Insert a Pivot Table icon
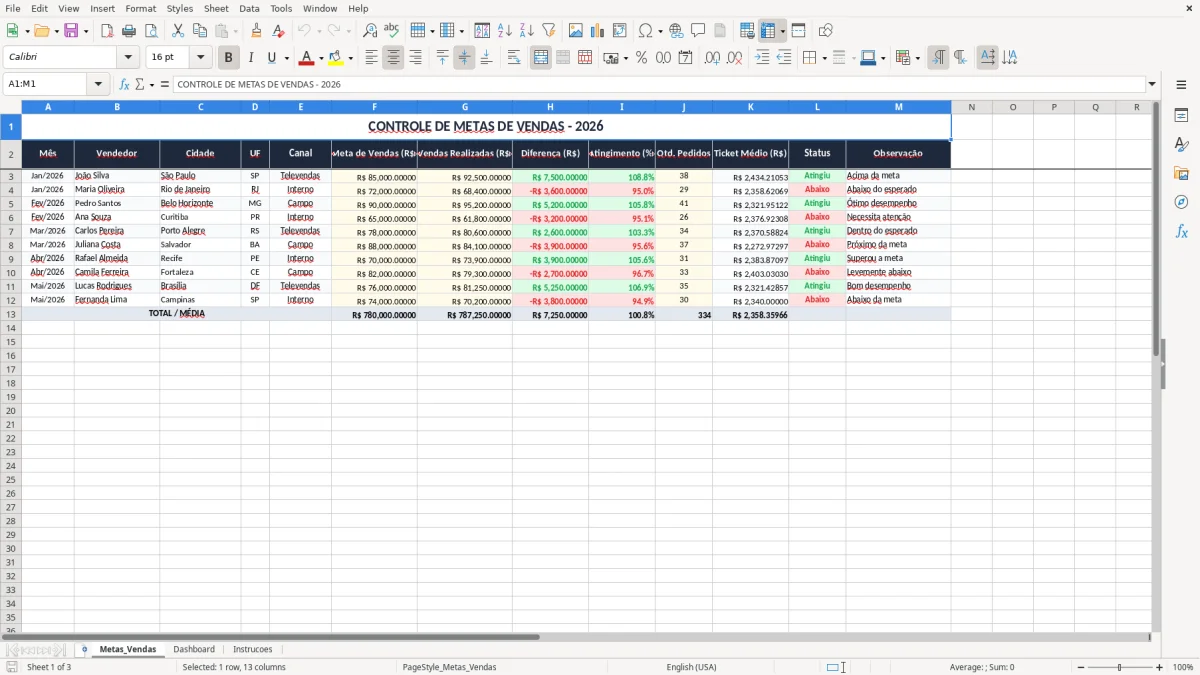1200x675 pixels. [620, 31]
